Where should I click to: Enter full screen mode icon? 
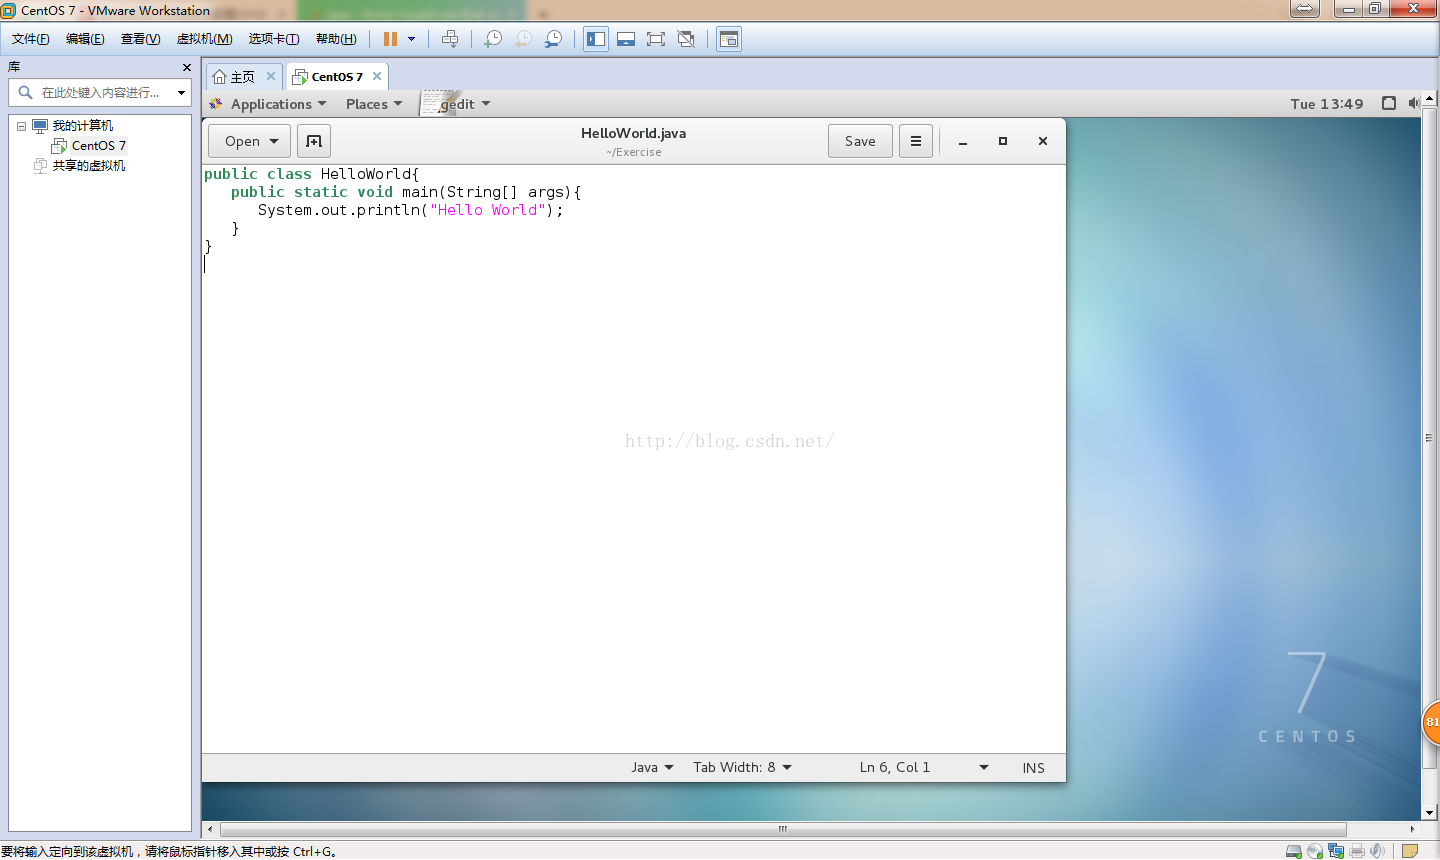pos(656,39)
